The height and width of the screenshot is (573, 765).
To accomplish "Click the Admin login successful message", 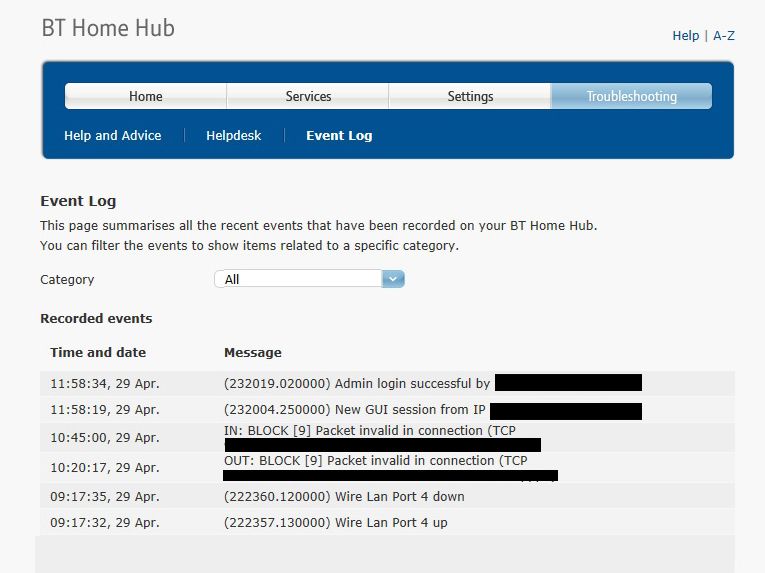I will (357, 384).
